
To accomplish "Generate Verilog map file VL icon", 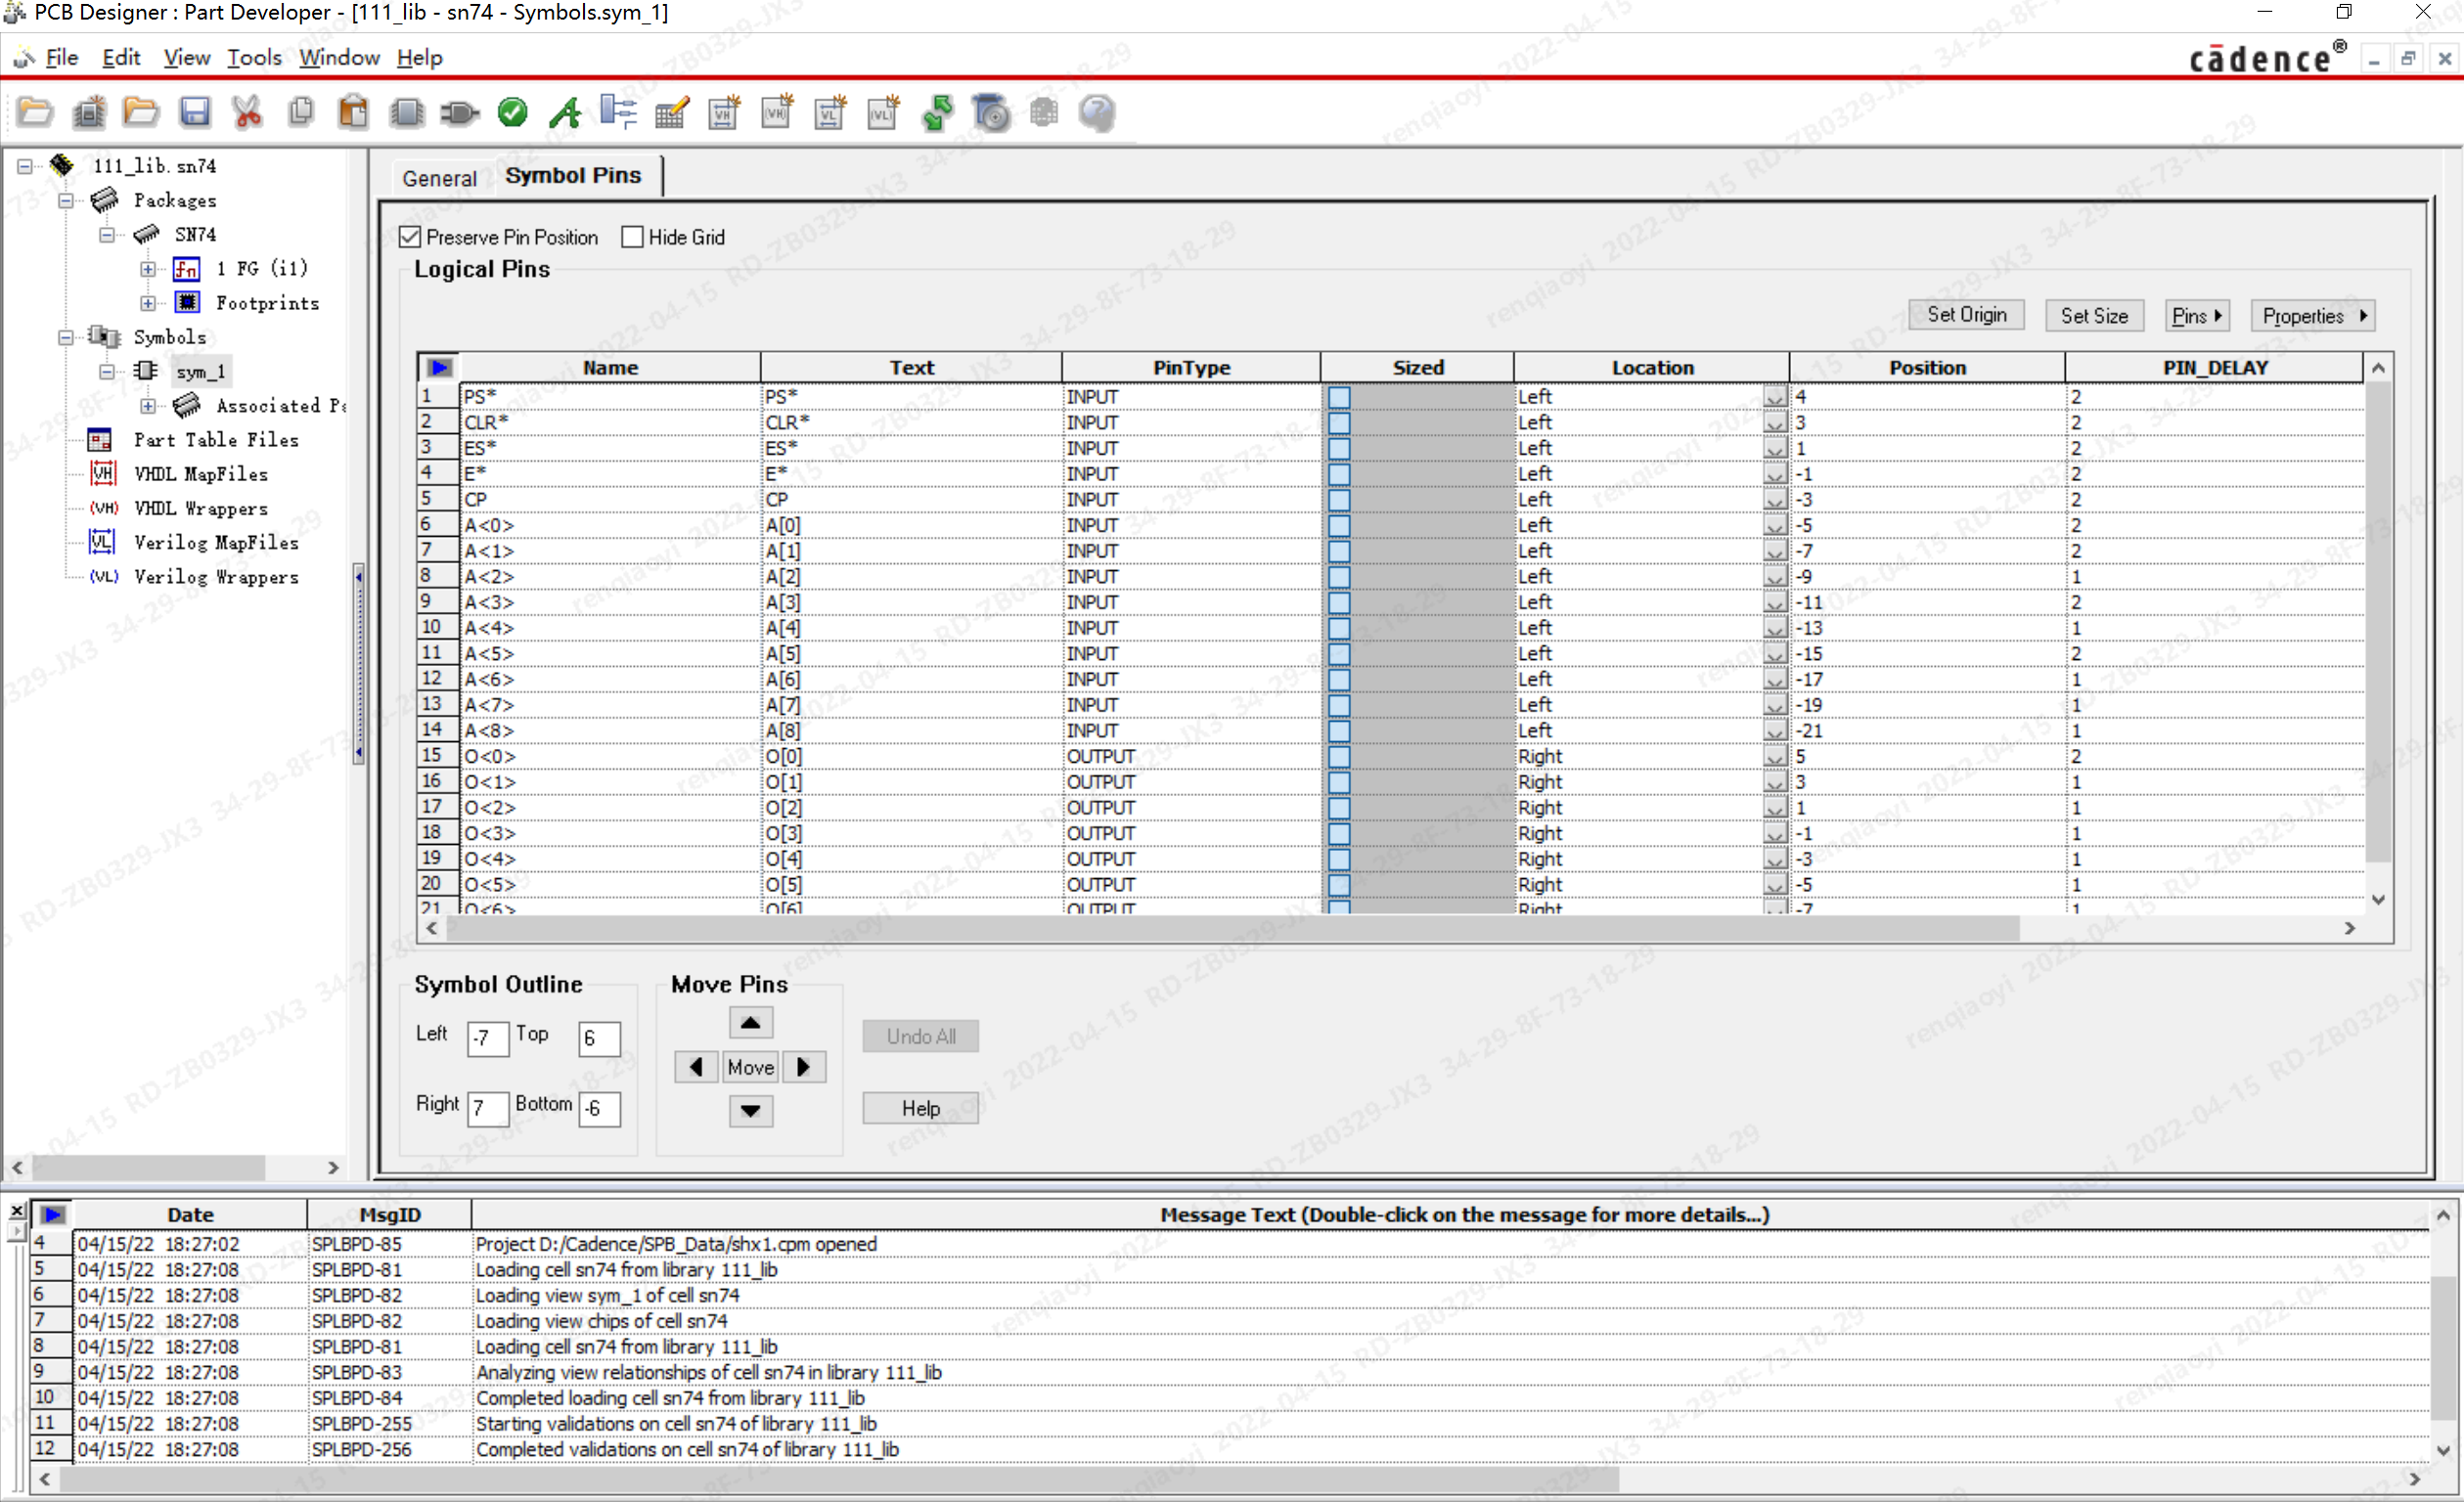I will 830,112.
